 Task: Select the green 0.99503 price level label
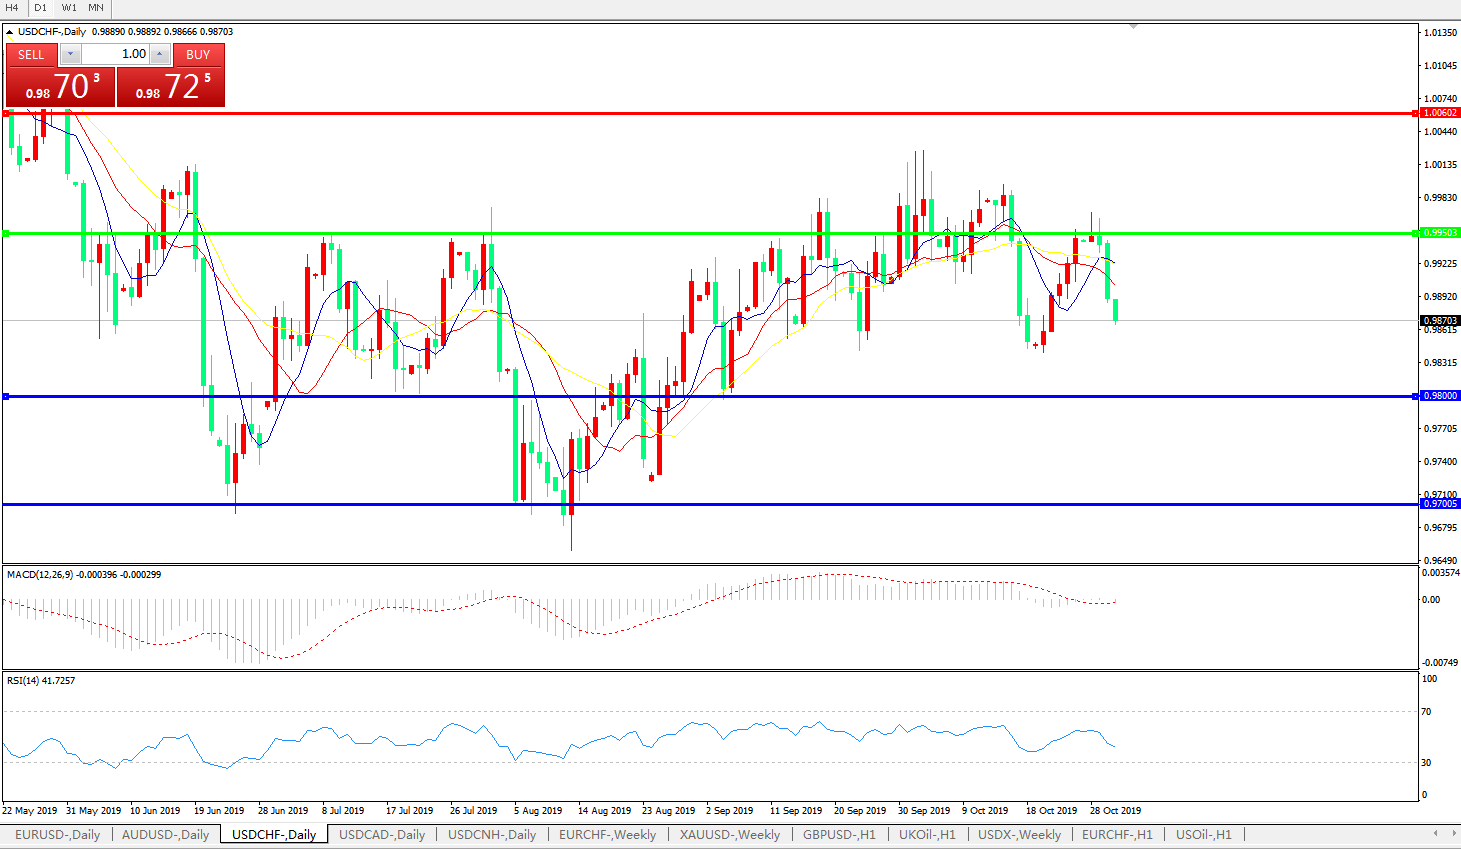click(1440, 233)
